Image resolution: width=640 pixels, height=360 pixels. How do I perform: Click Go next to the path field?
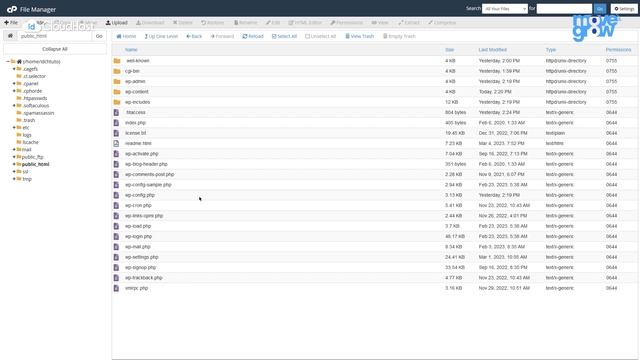tap(99, 36)
